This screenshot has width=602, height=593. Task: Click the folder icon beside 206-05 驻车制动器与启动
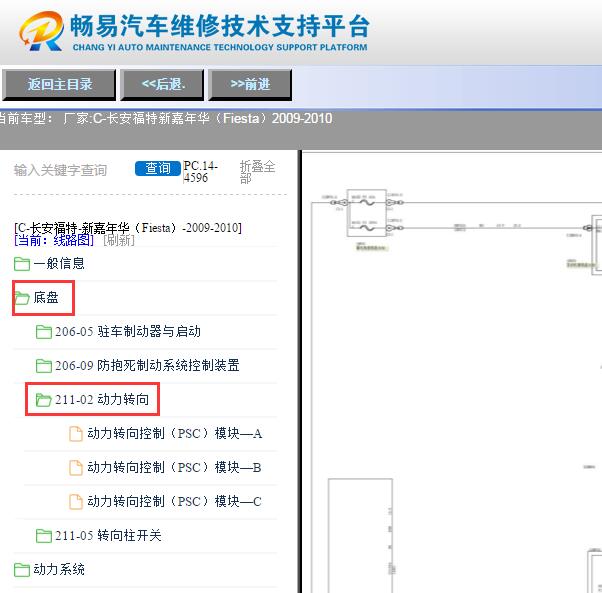(x=43, y=332)
